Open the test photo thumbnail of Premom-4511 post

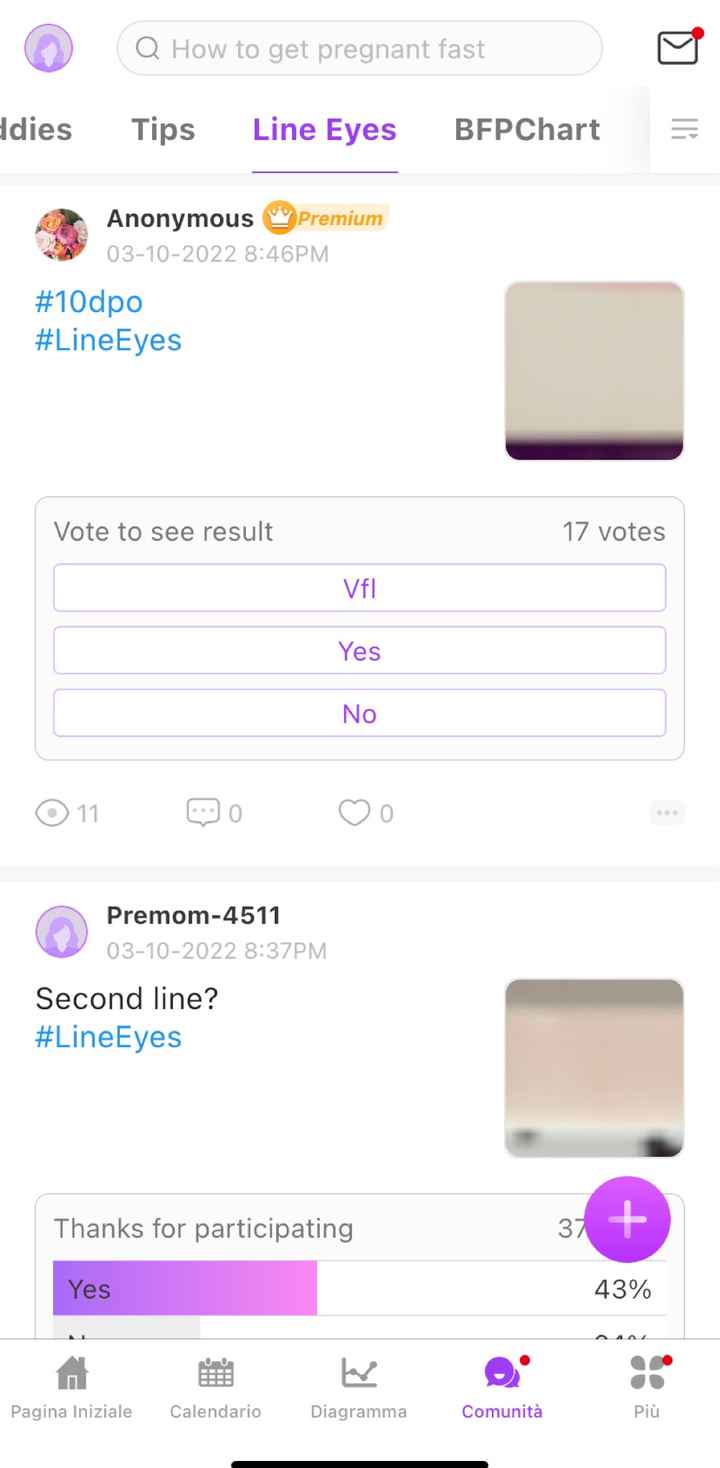pyautogui.click(x=594, y=1068)
